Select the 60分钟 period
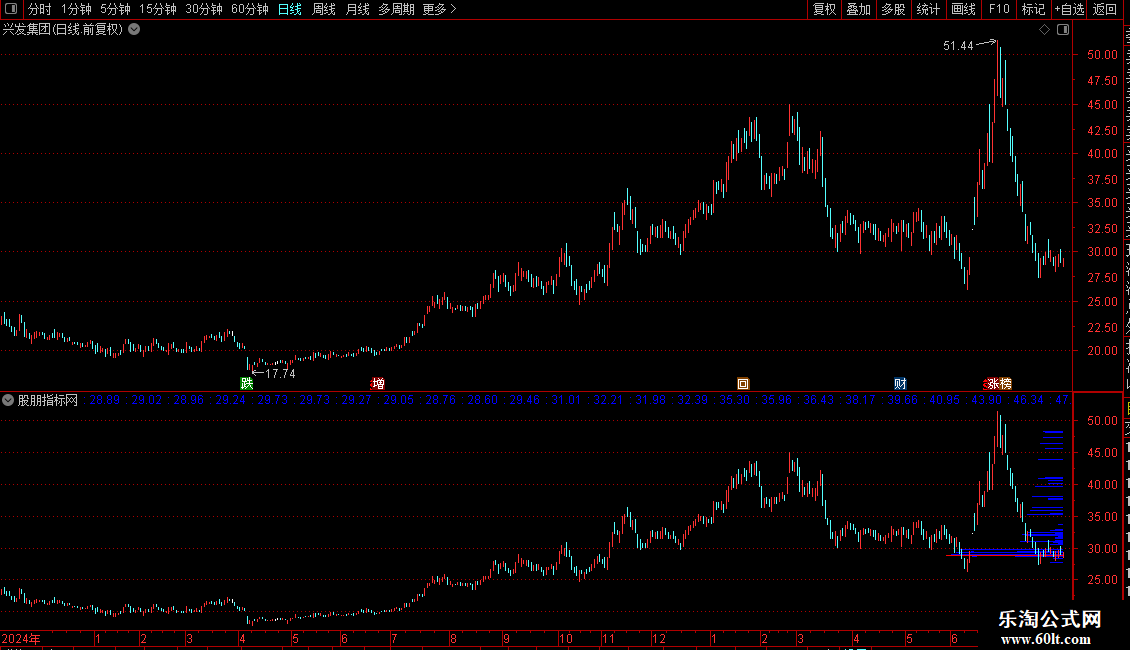The image size is (1130, 650). pyautogui.click(x=249, y=9)
